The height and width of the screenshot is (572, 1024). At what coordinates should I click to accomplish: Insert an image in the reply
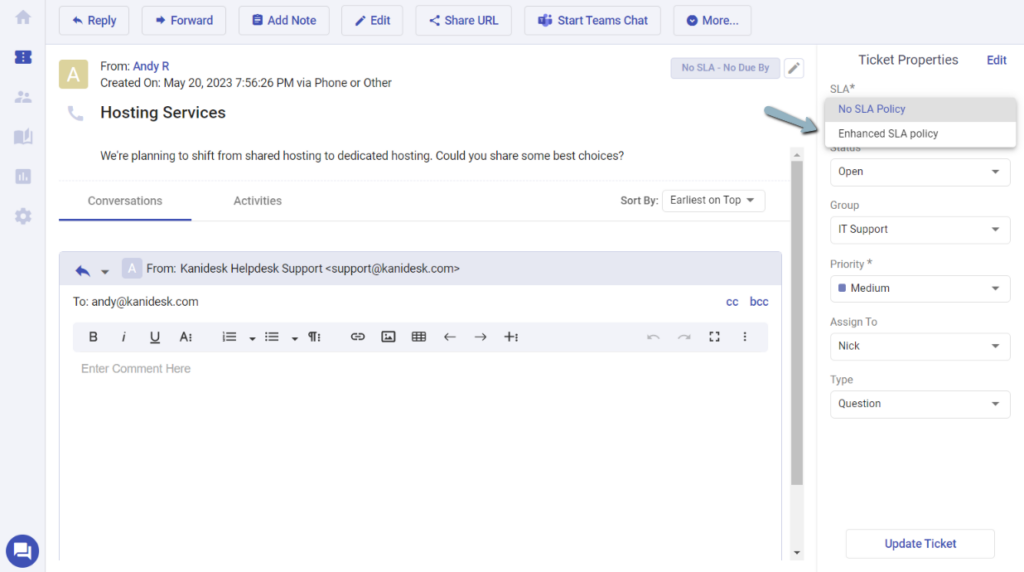[388, 337]
